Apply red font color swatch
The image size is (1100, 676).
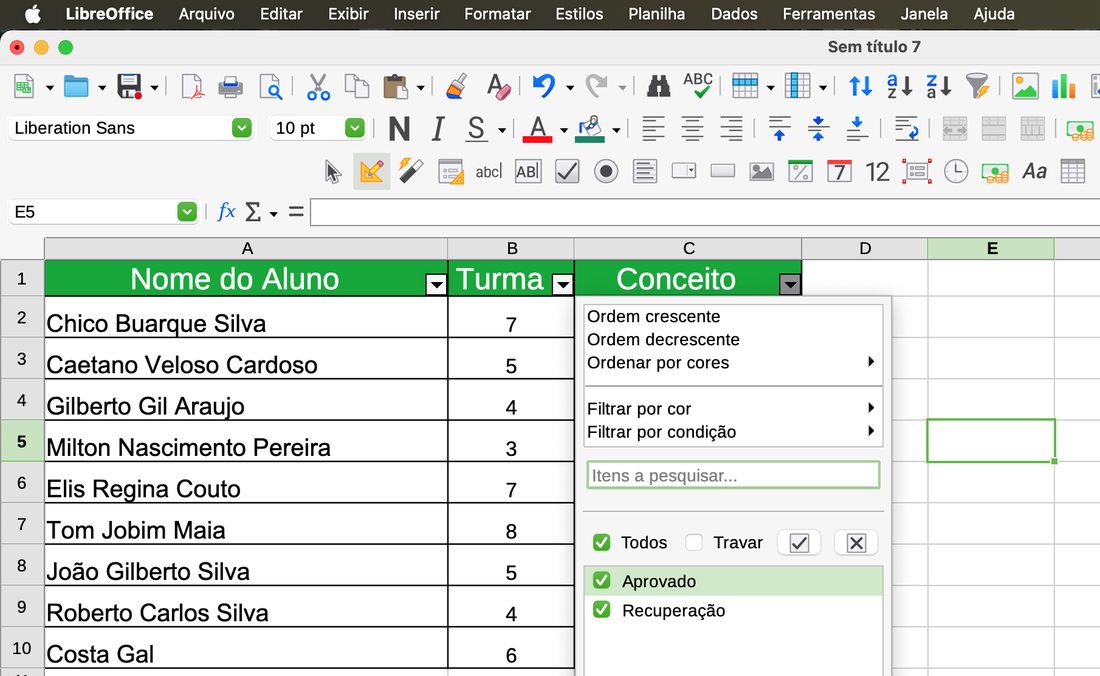[x=537, y=130]
